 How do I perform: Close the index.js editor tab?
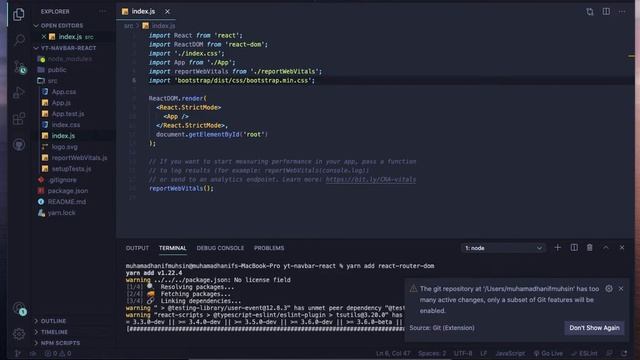point(167,11)
